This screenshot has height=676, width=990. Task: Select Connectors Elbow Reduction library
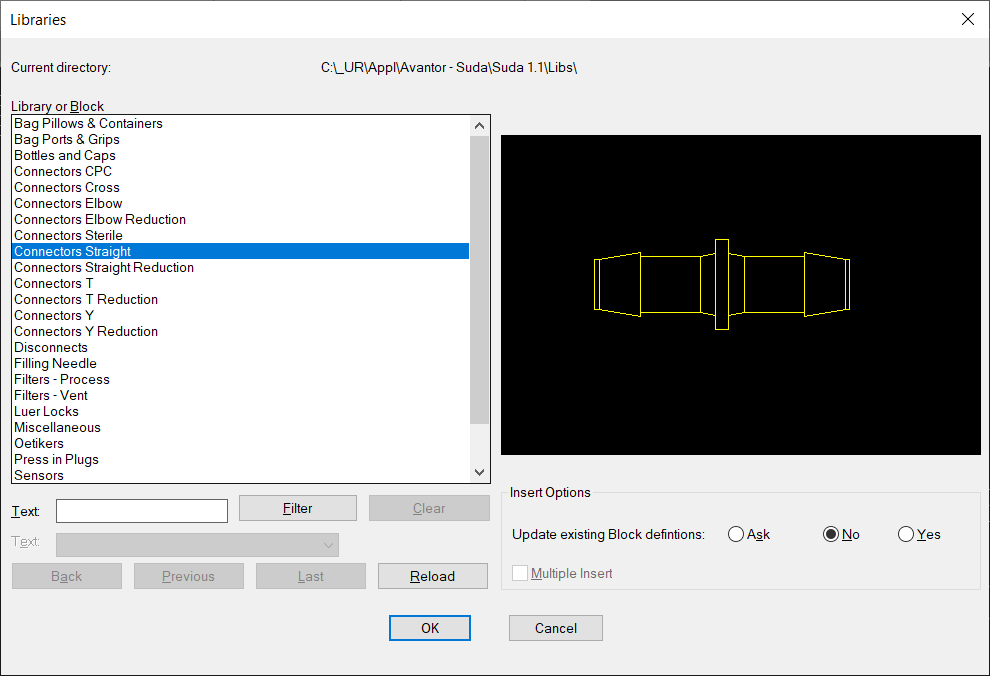[x=241, y=220]
